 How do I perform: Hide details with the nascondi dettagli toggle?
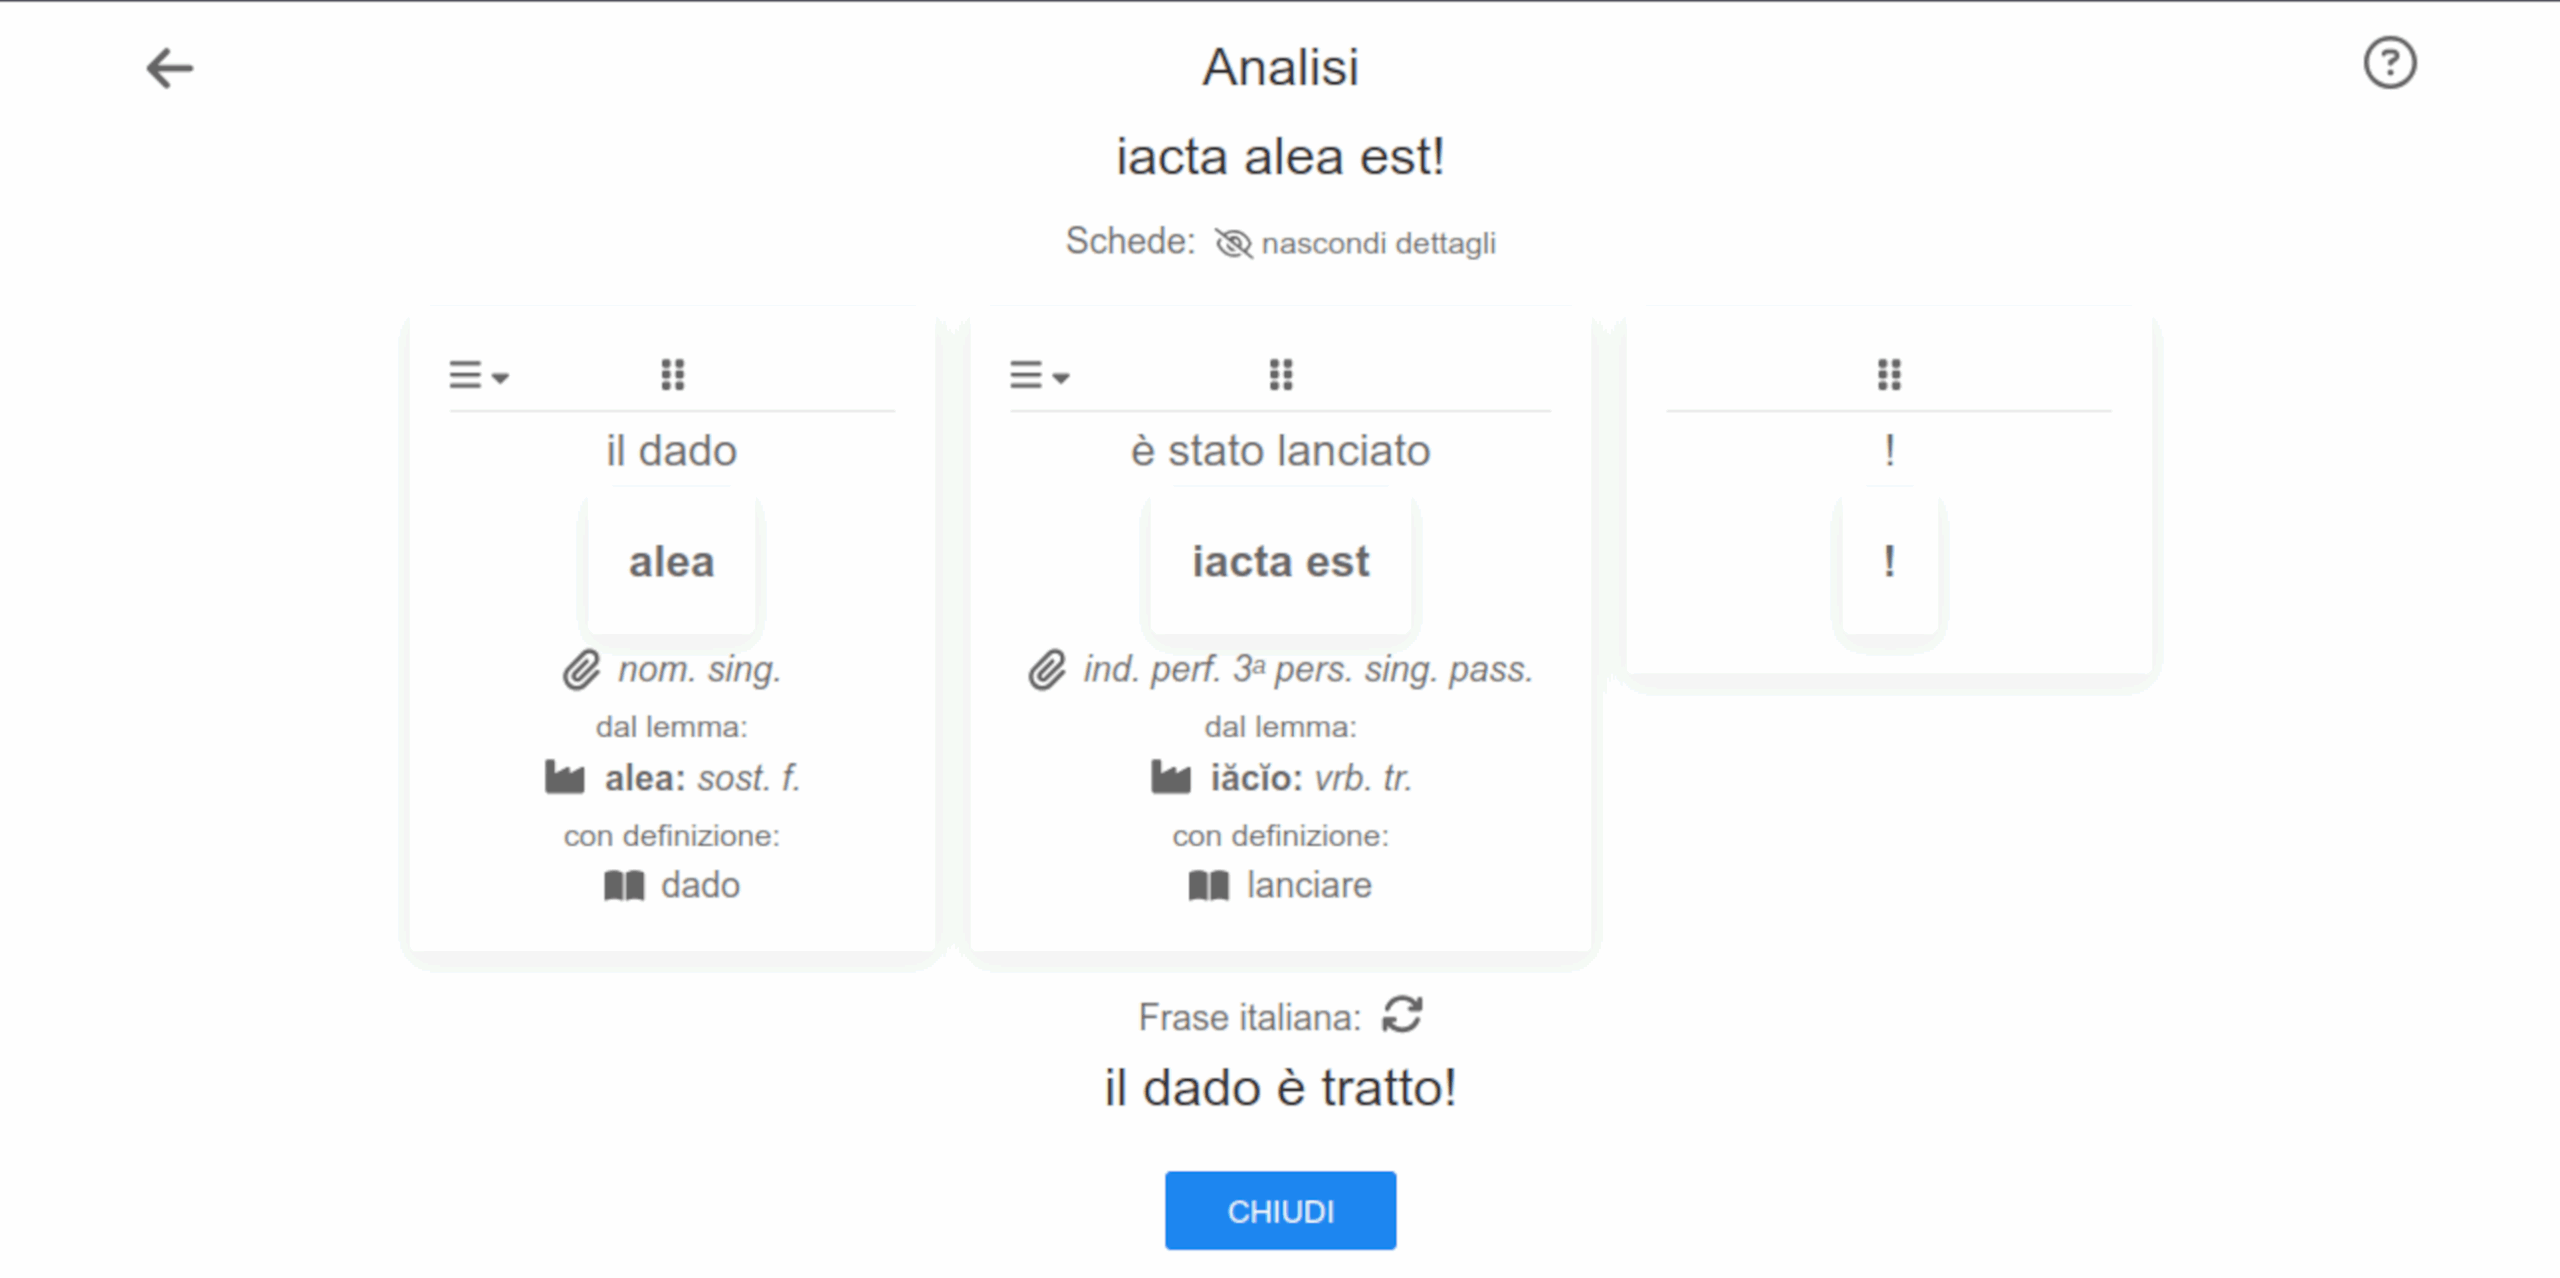[1355, 243]
